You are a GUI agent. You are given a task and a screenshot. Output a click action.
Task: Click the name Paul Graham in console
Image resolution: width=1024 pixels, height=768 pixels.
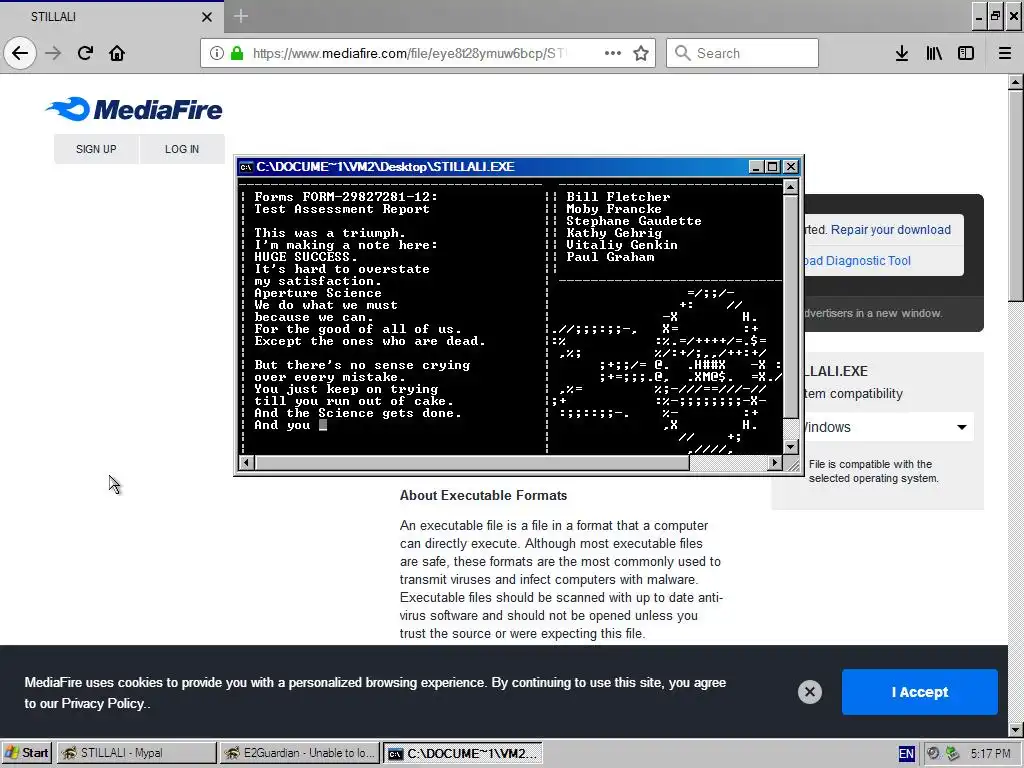[x=610, y=257]
